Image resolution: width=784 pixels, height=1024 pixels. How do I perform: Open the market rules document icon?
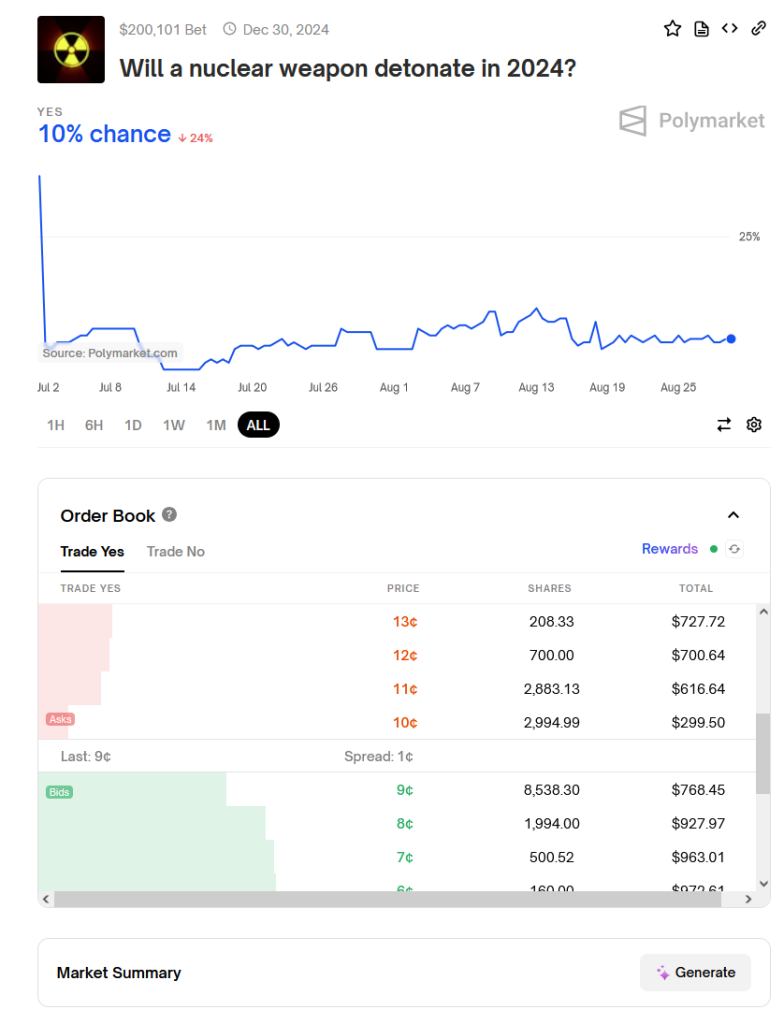(x=701, y=28)
